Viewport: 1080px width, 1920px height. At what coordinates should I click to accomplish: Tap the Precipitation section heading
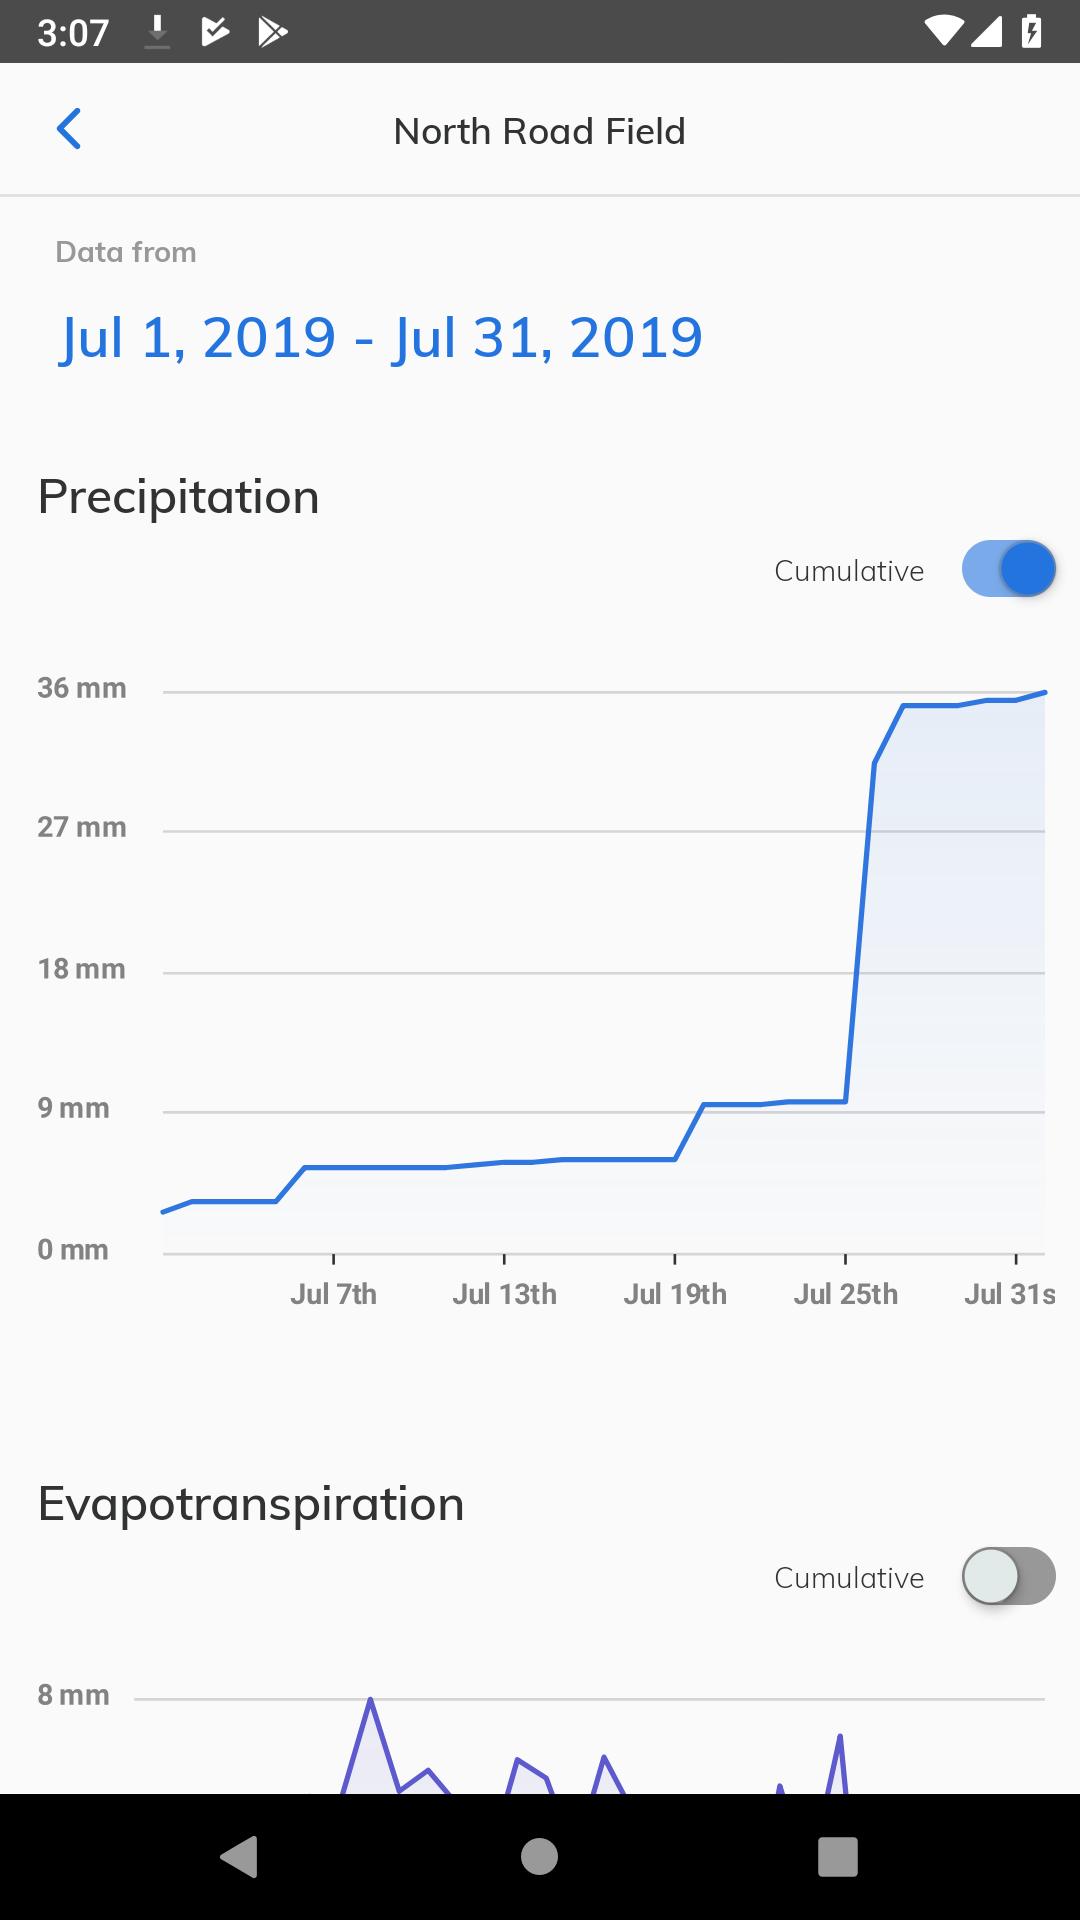pos(178,497)
